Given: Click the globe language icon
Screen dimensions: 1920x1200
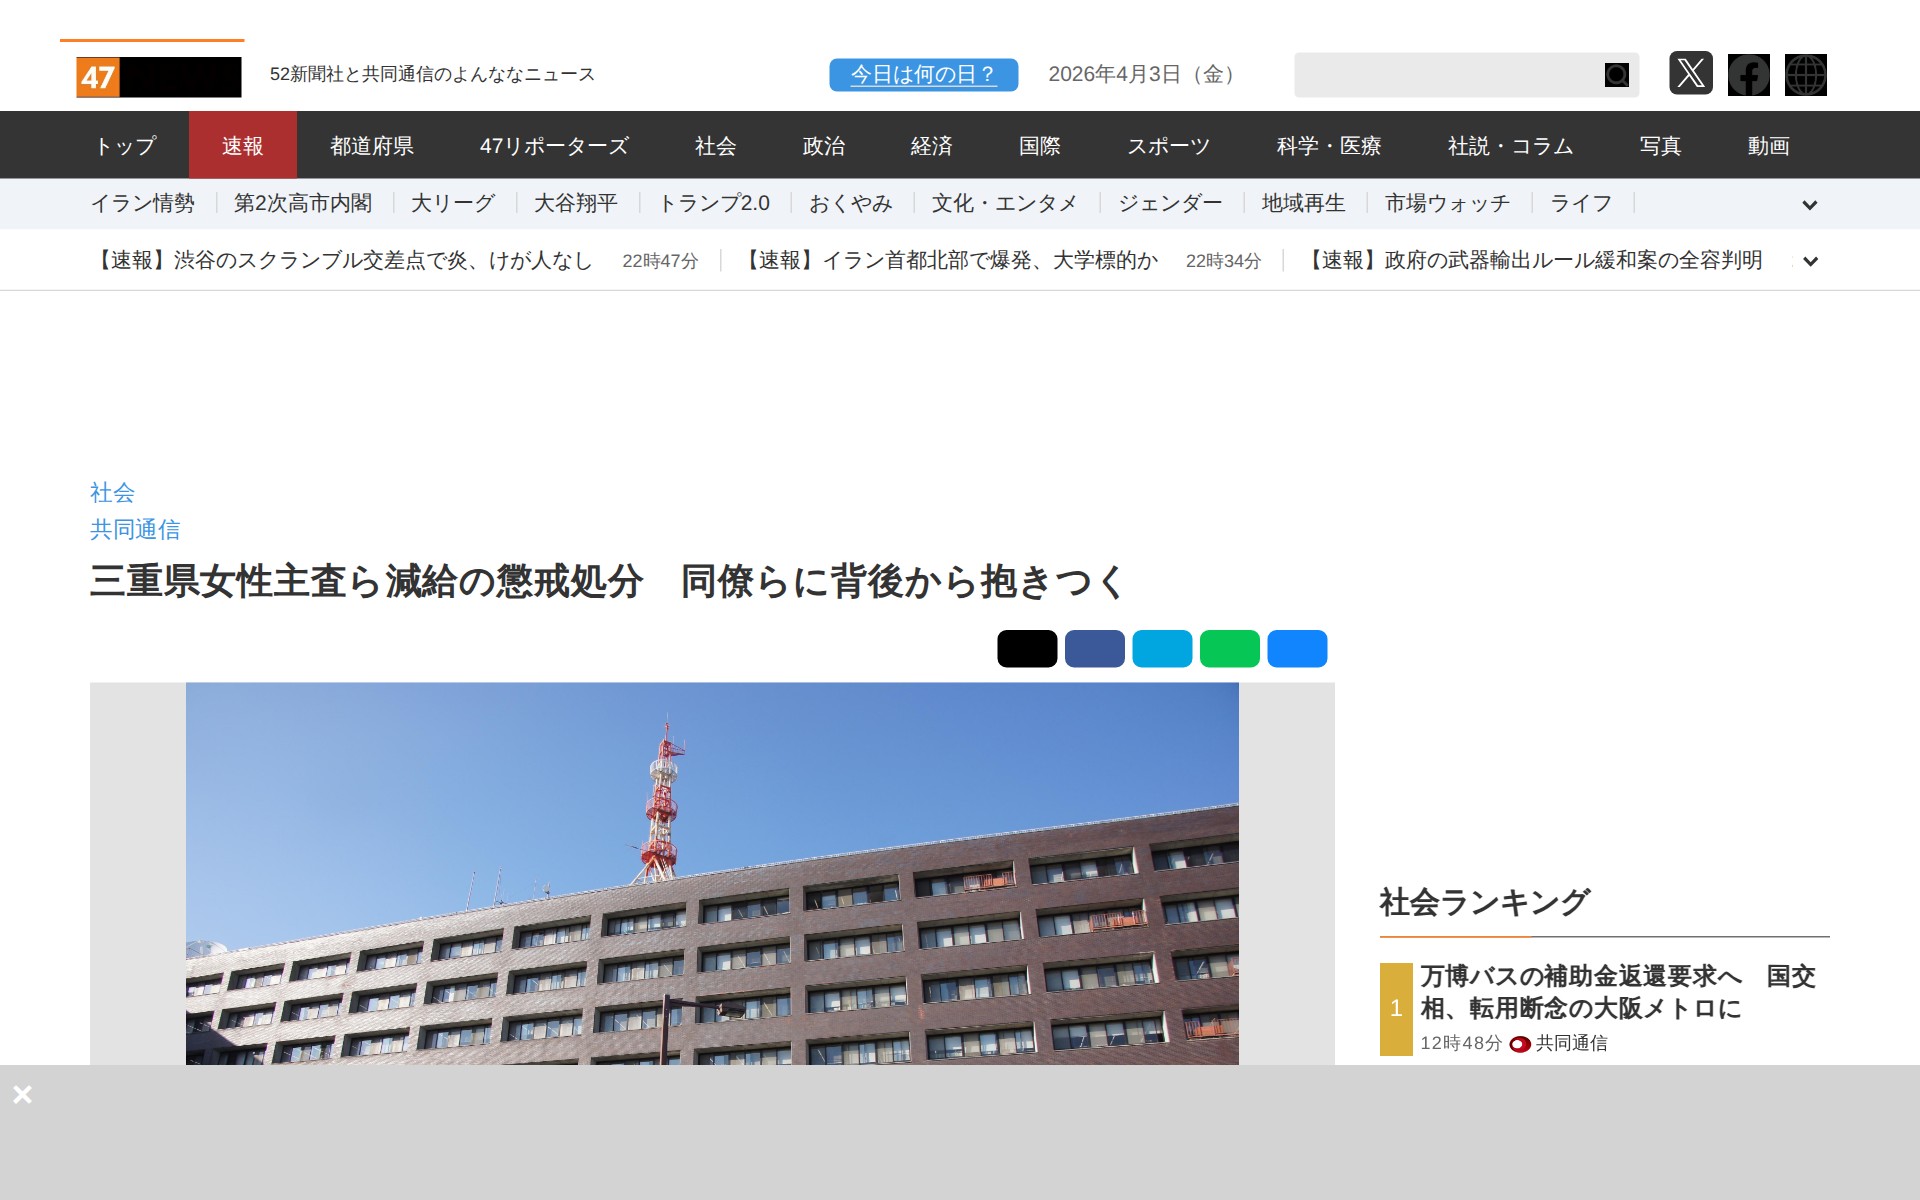Looking at the screenshot, I should 1805,75.
